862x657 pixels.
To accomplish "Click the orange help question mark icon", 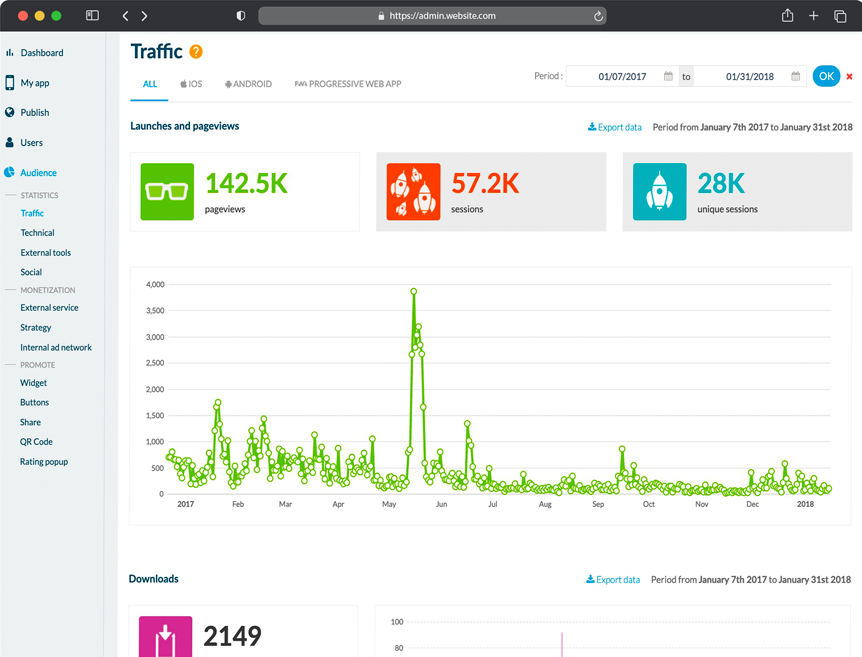I will click(196, 52).
